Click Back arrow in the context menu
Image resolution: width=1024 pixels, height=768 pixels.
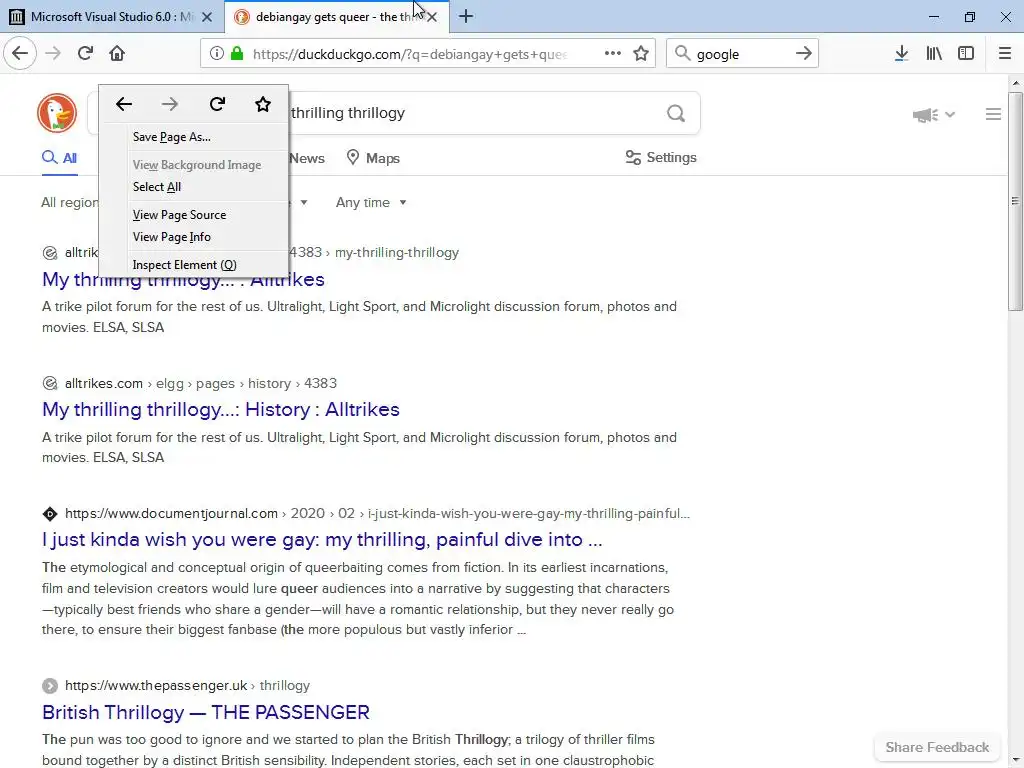click(123, 104)
